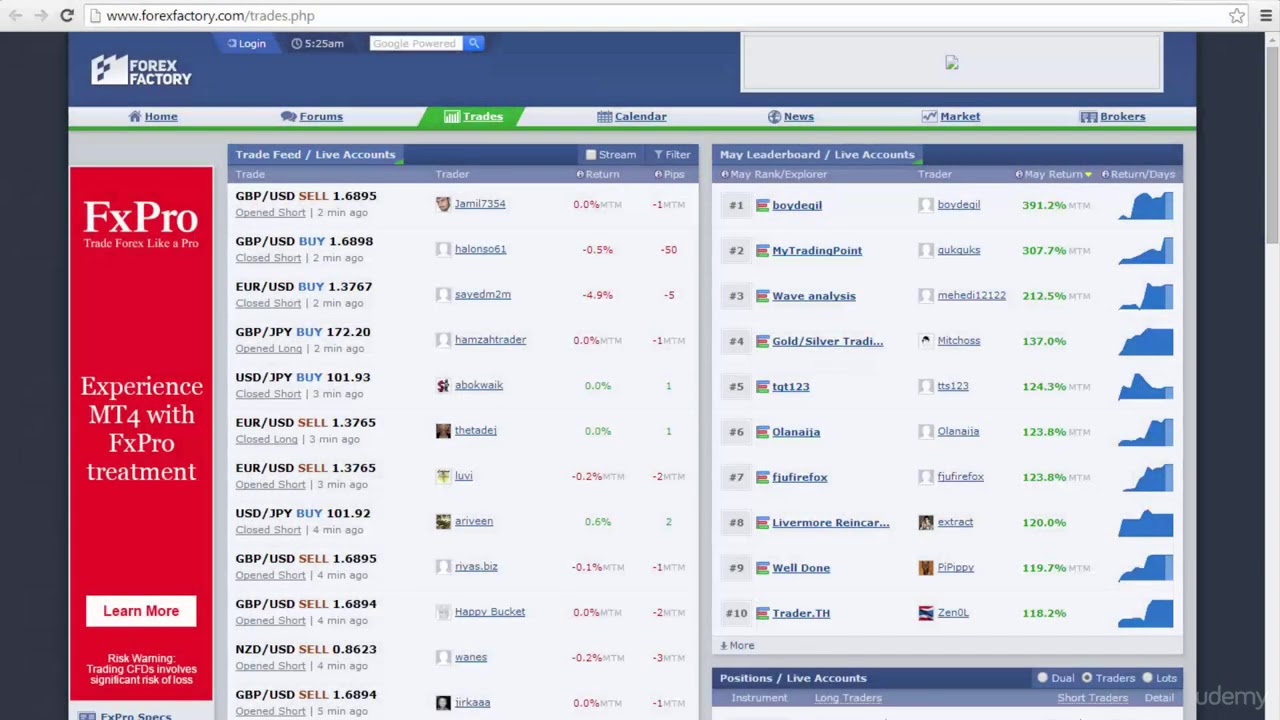The height and width of the screenshot is (720, 1280).
Task: Select the Dual radio button
Action: [1042, 678]
